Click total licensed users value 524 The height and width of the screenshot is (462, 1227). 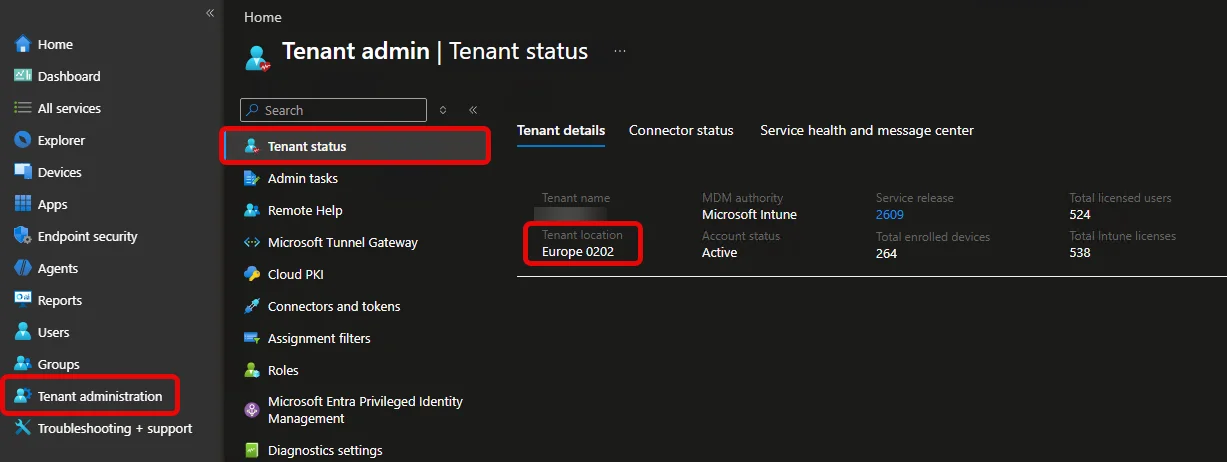click(1080, 214)
